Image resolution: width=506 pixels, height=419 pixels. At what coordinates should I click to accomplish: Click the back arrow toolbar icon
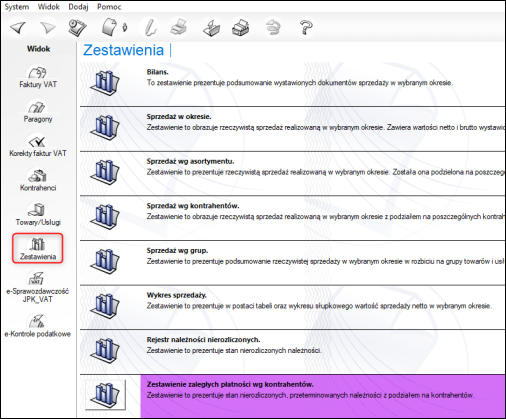click(x=18, y=28)
